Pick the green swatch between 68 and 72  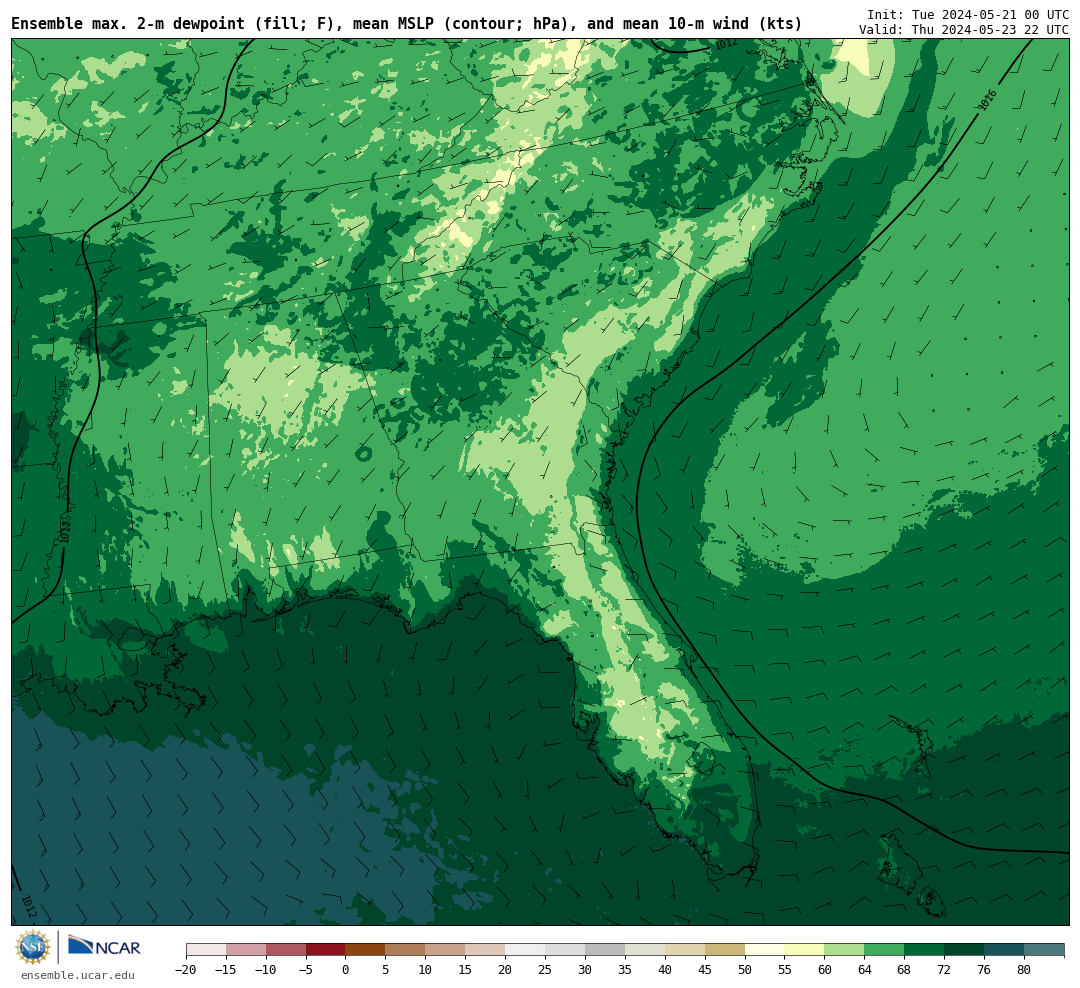pyautogui.click(x=925, y=950)
